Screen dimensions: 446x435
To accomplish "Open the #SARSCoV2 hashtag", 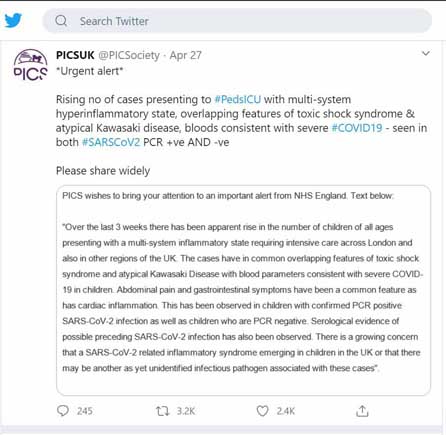I will tap(111, 142).
